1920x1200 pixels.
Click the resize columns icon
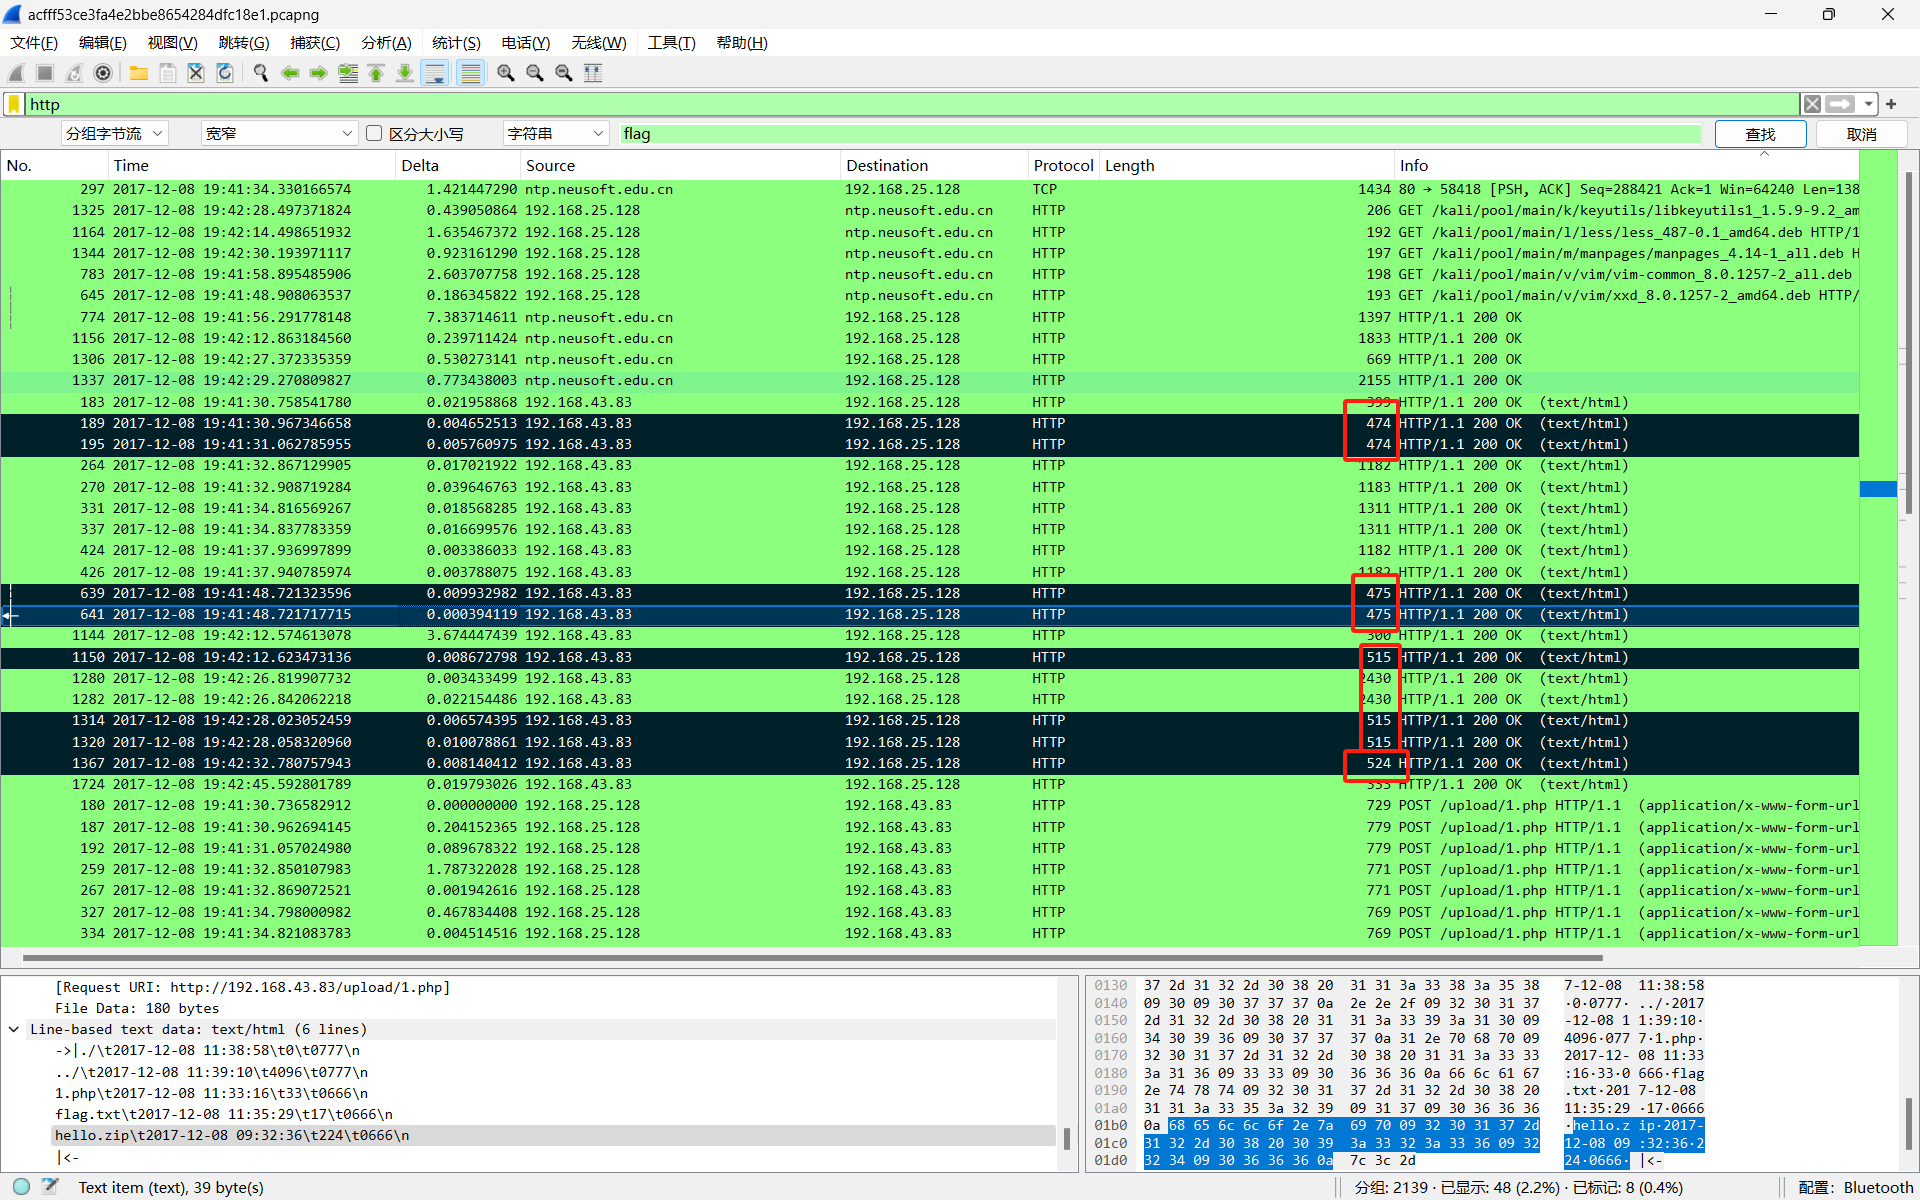pos(593,73)
